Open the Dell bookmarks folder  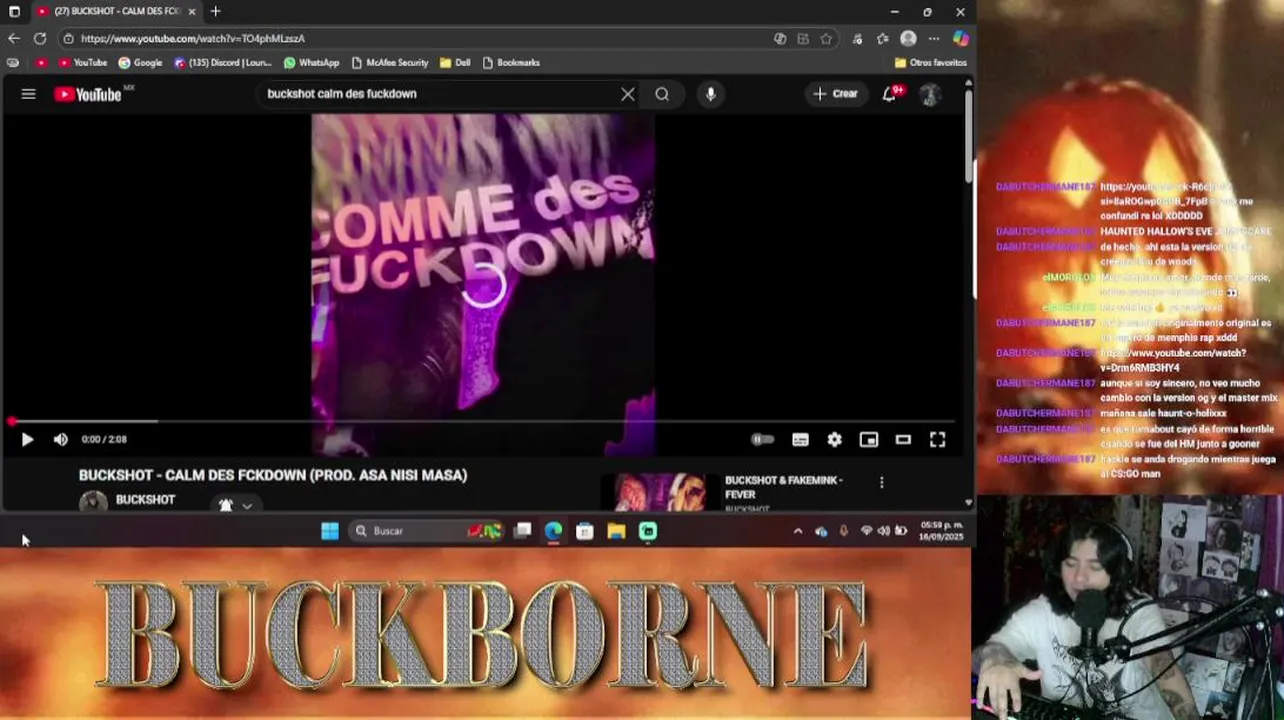click(x=455, y=62)
